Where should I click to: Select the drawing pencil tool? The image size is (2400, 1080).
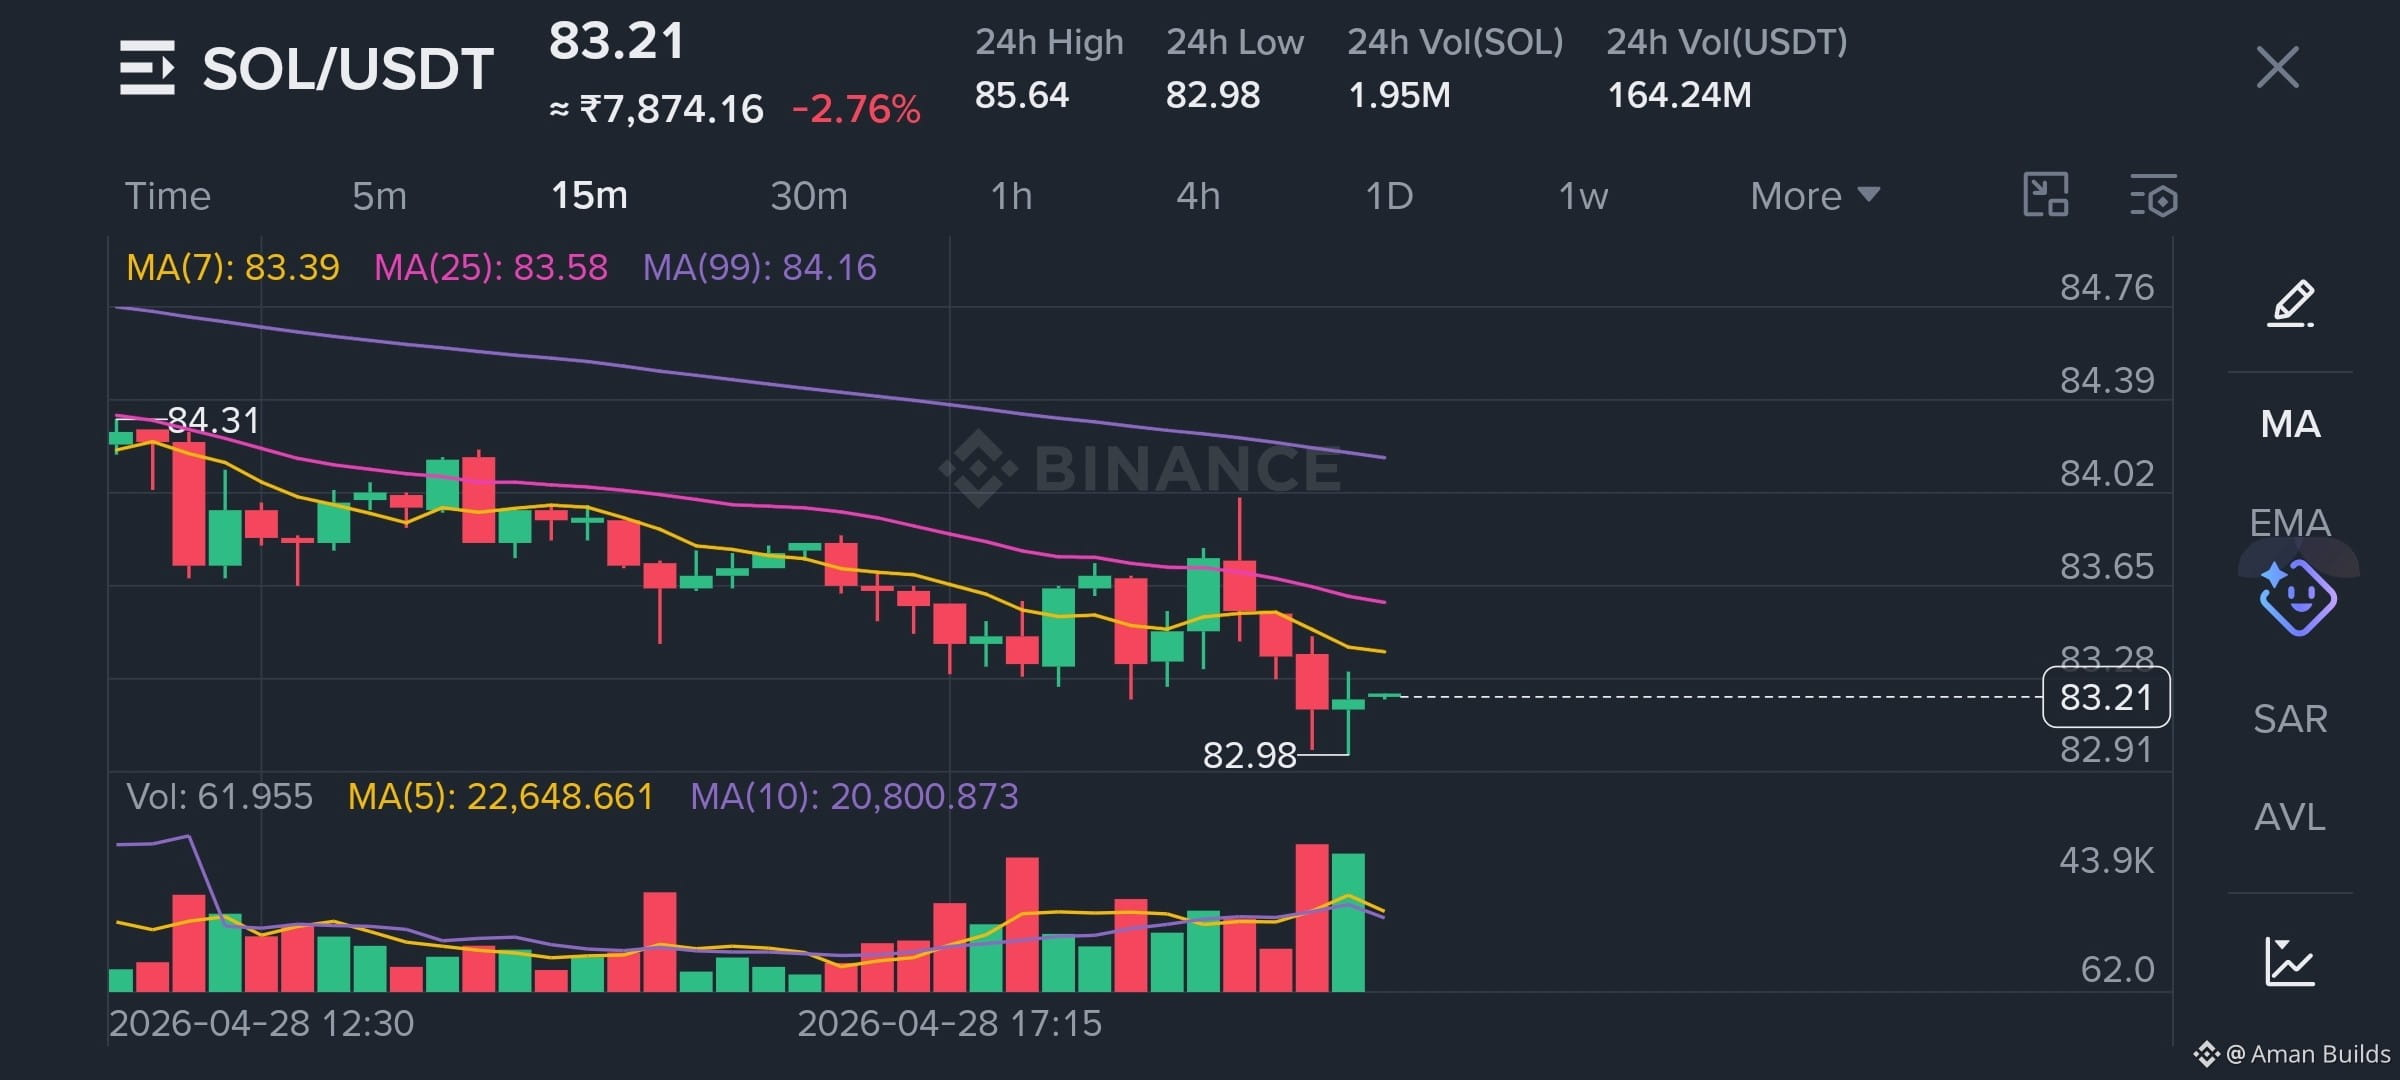2290,303
